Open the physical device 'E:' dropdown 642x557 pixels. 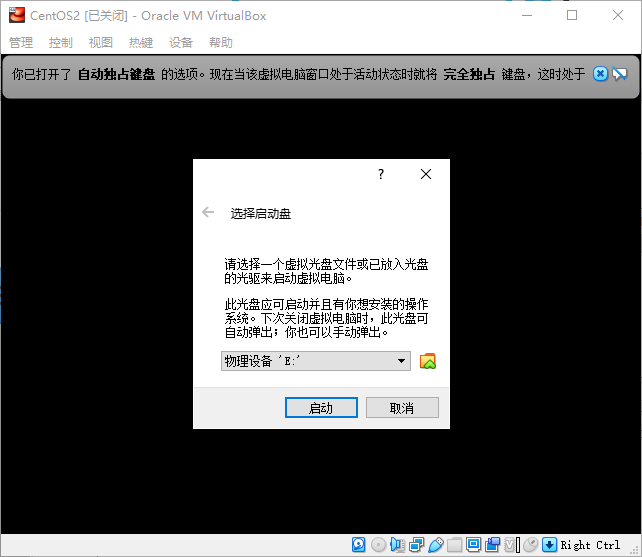[x=316, y=361]
